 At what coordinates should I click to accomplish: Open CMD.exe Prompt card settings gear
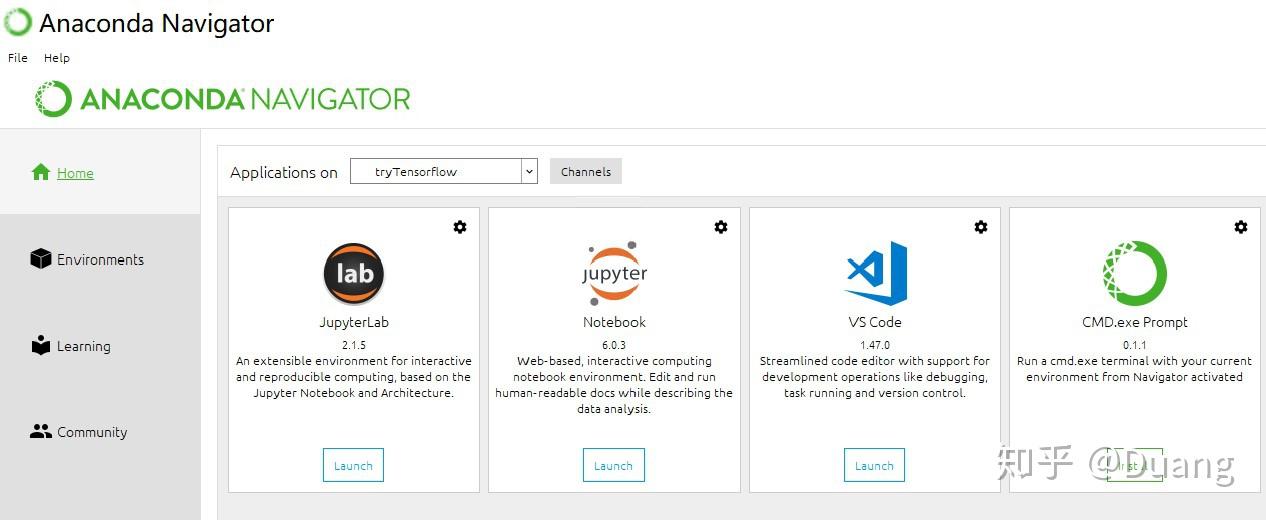point(1241,227)
